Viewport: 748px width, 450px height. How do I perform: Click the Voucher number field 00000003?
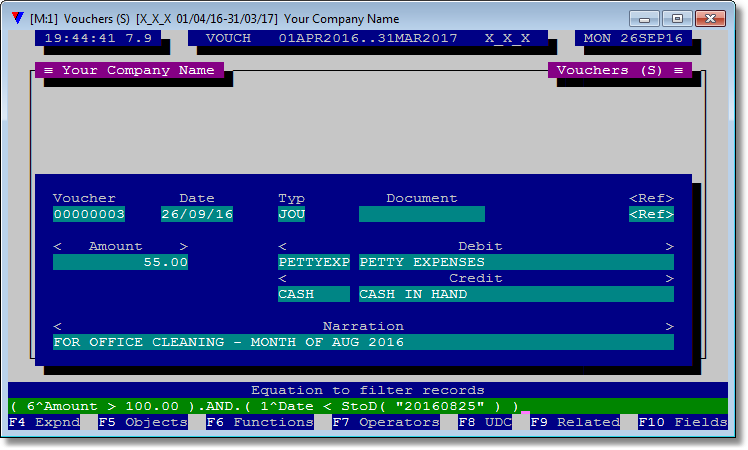(x=89, y=214)
